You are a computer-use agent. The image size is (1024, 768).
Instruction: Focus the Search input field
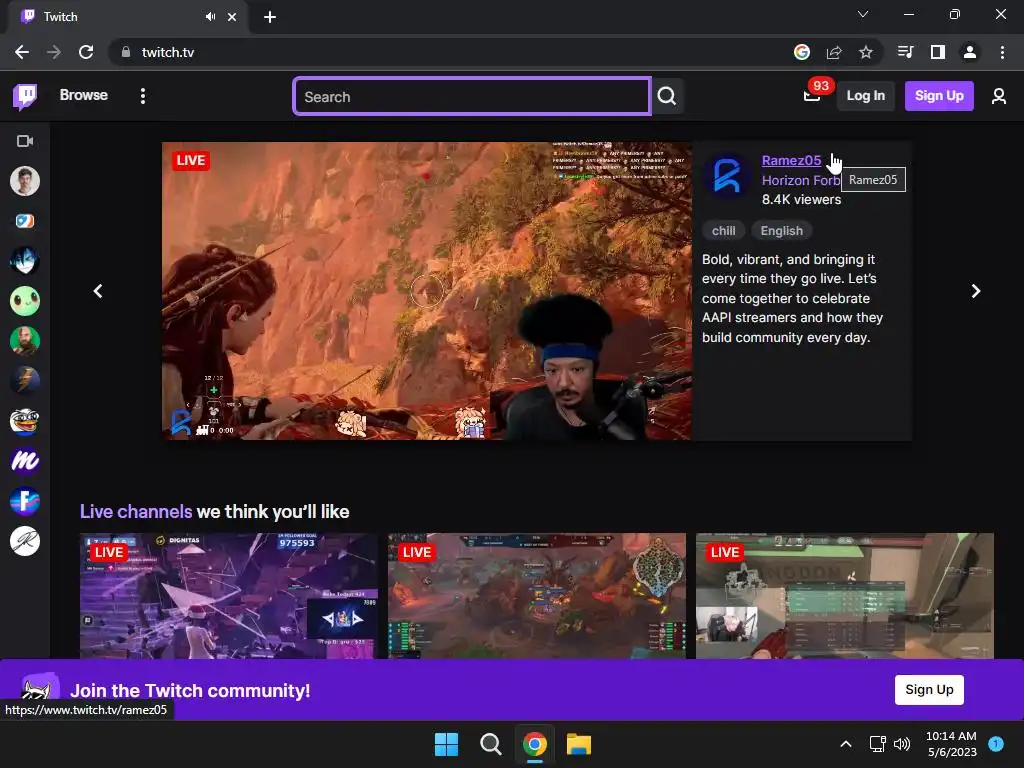click(472, 96)
